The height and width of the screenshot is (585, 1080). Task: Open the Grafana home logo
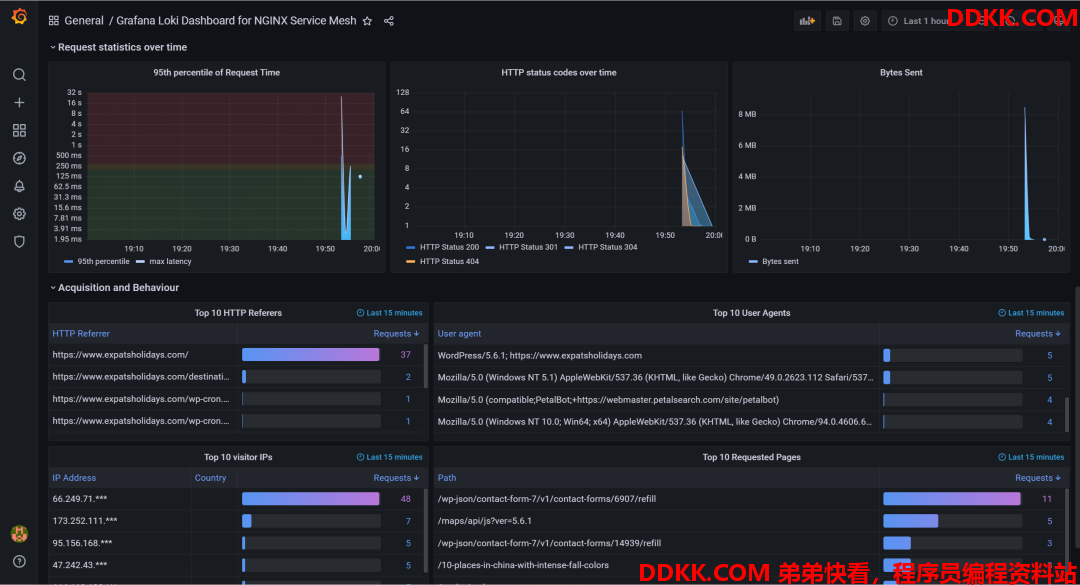19,16
